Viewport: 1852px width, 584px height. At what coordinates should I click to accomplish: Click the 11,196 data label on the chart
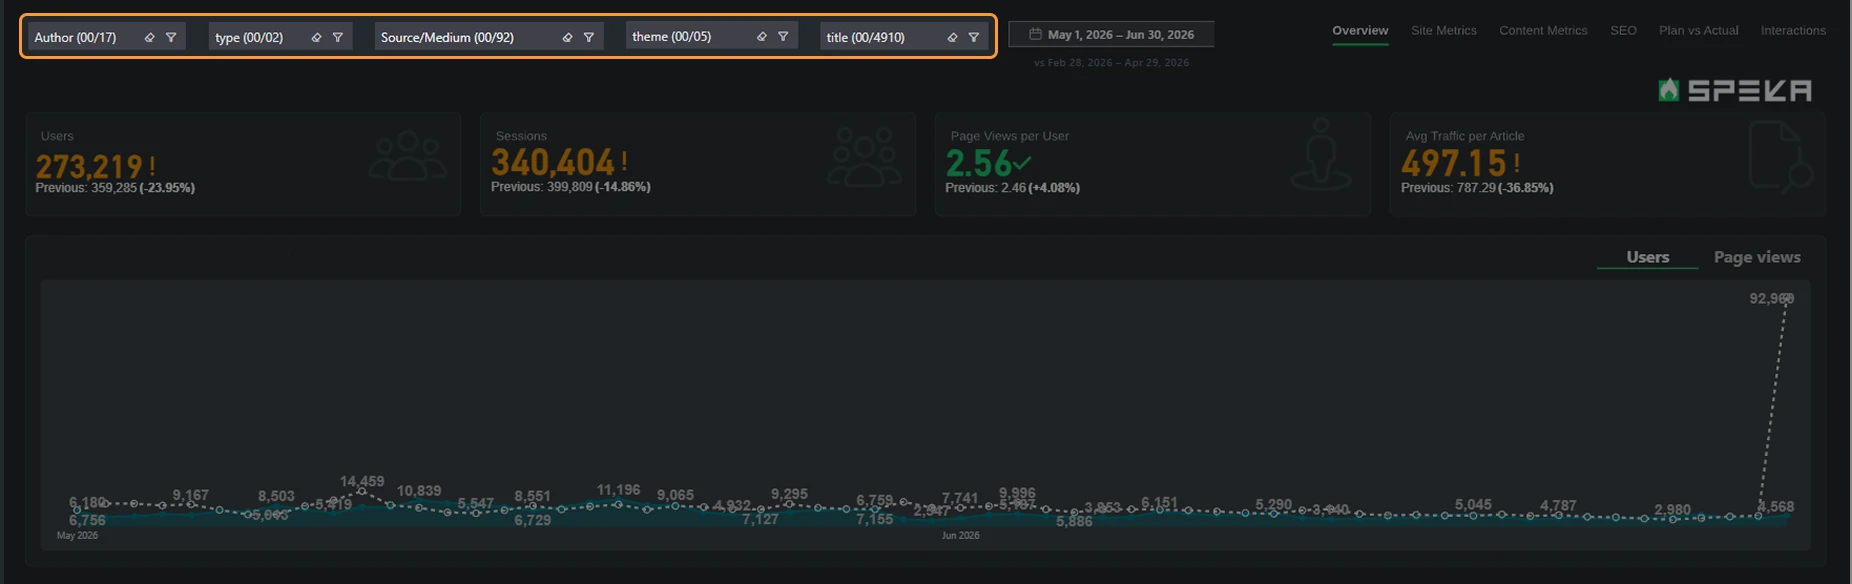pos(618,490)
